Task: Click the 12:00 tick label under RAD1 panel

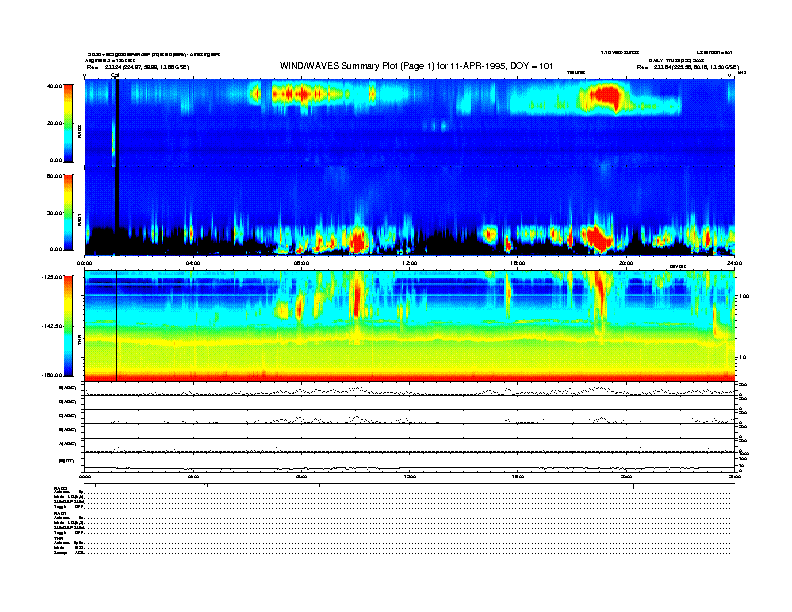Action: click(409, 263)
